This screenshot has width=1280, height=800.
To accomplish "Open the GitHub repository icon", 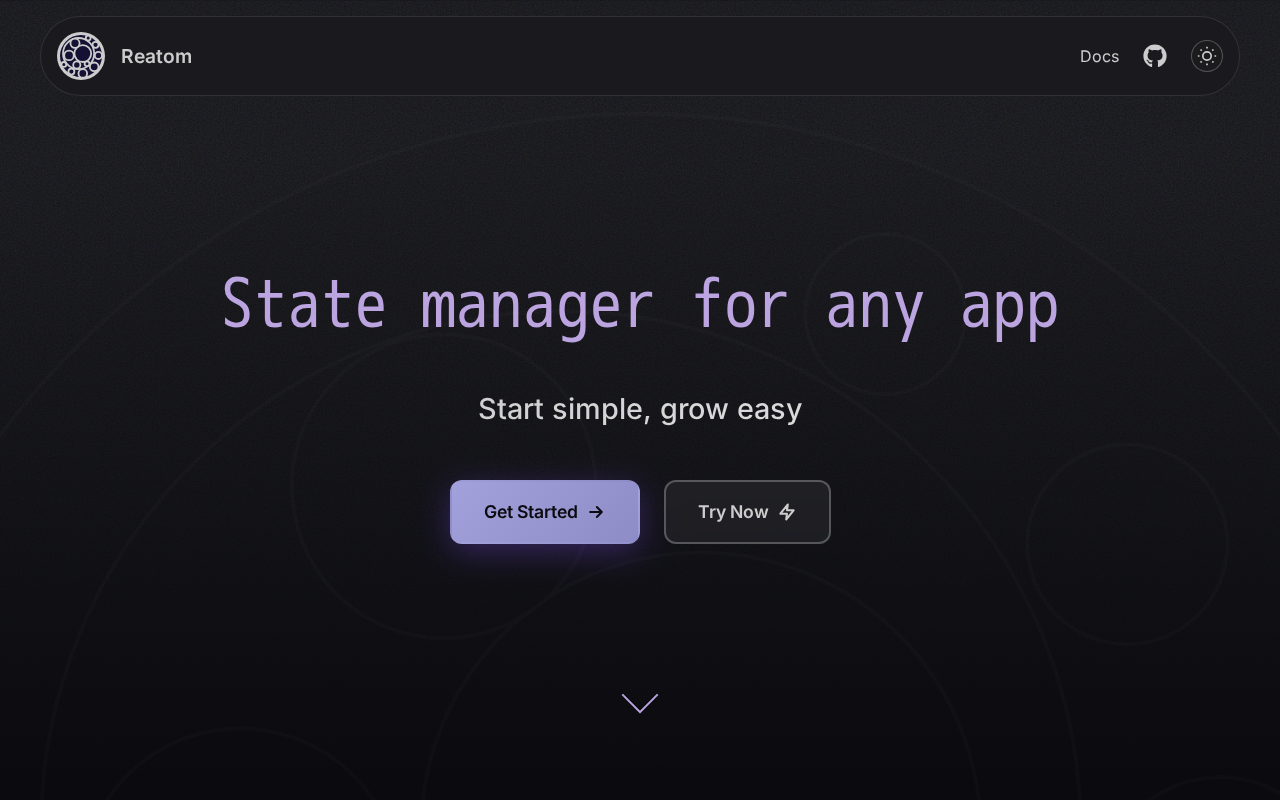I will pos(1155,56).
